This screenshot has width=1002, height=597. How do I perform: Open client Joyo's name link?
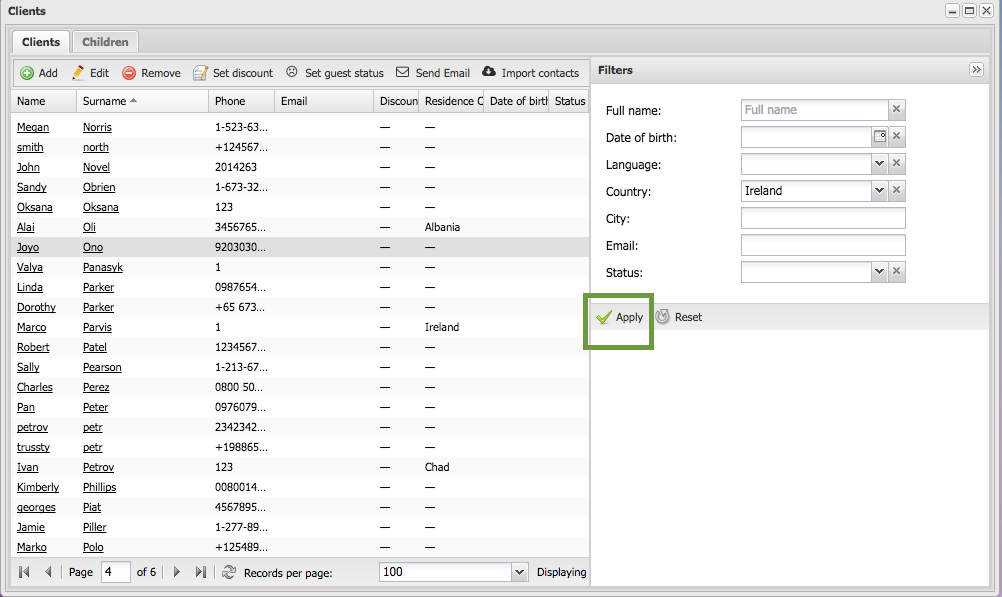coord(27,247)
